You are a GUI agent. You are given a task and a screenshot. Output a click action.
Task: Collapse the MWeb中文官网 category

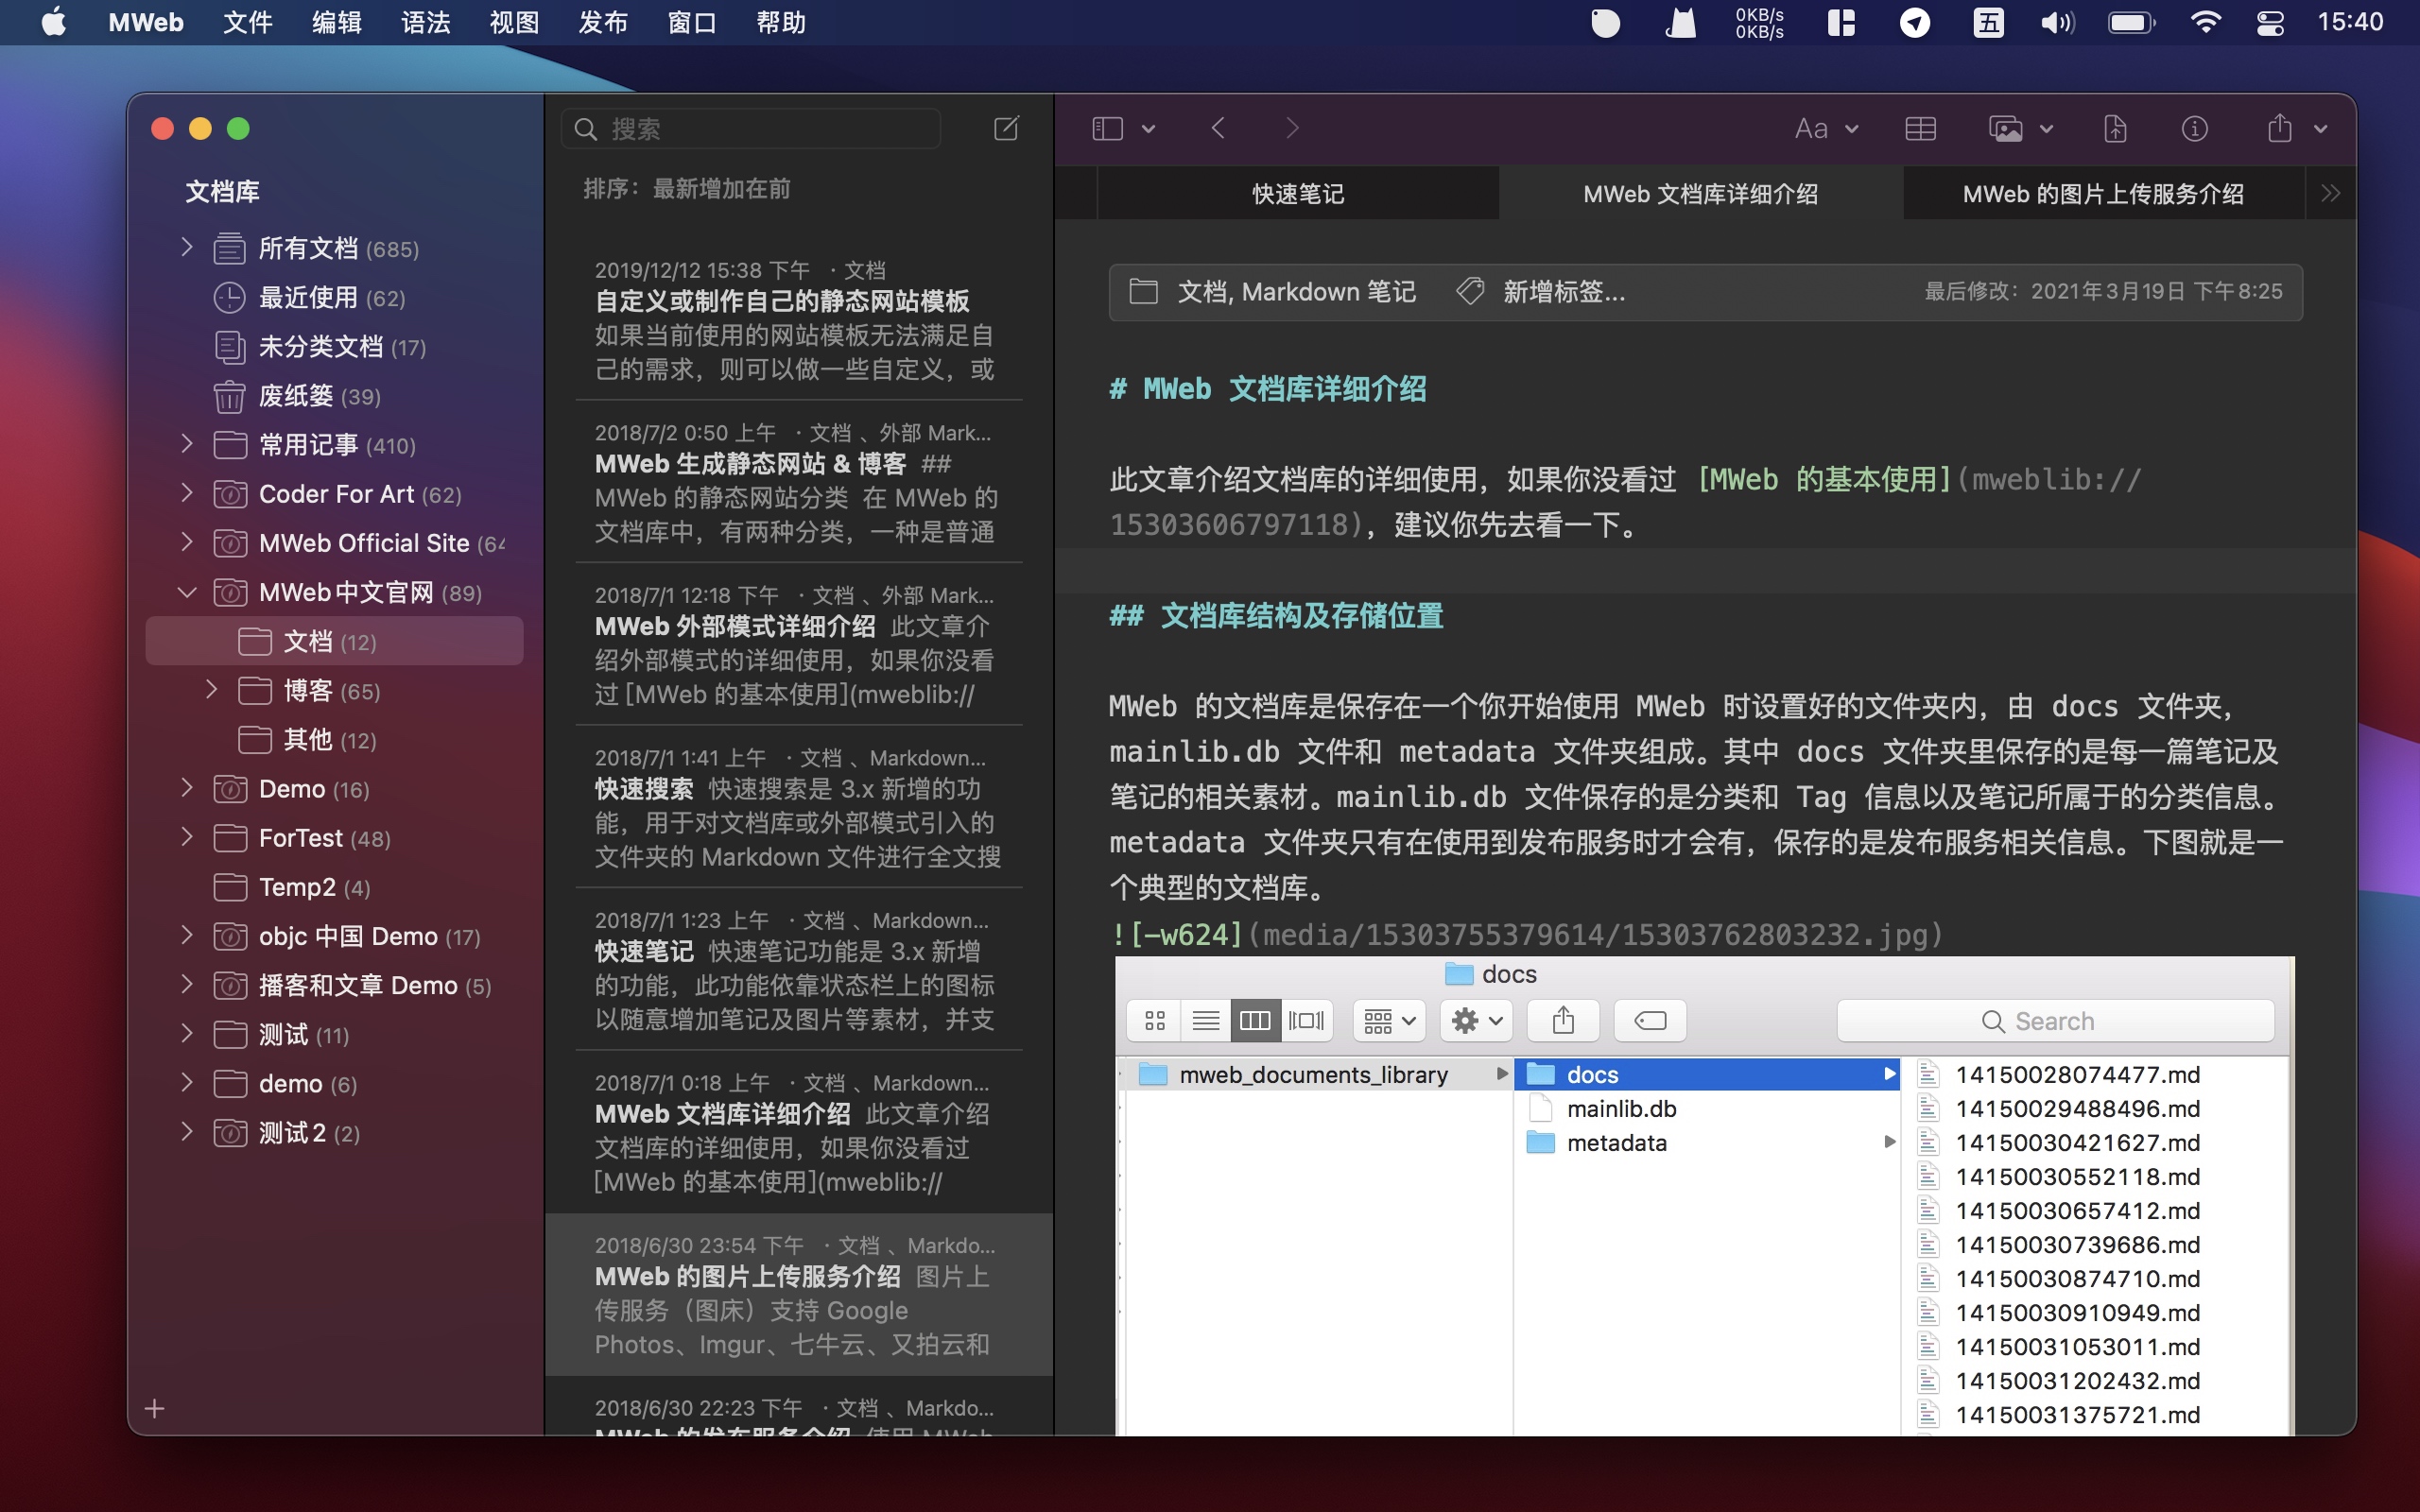[x=187, y=592]
